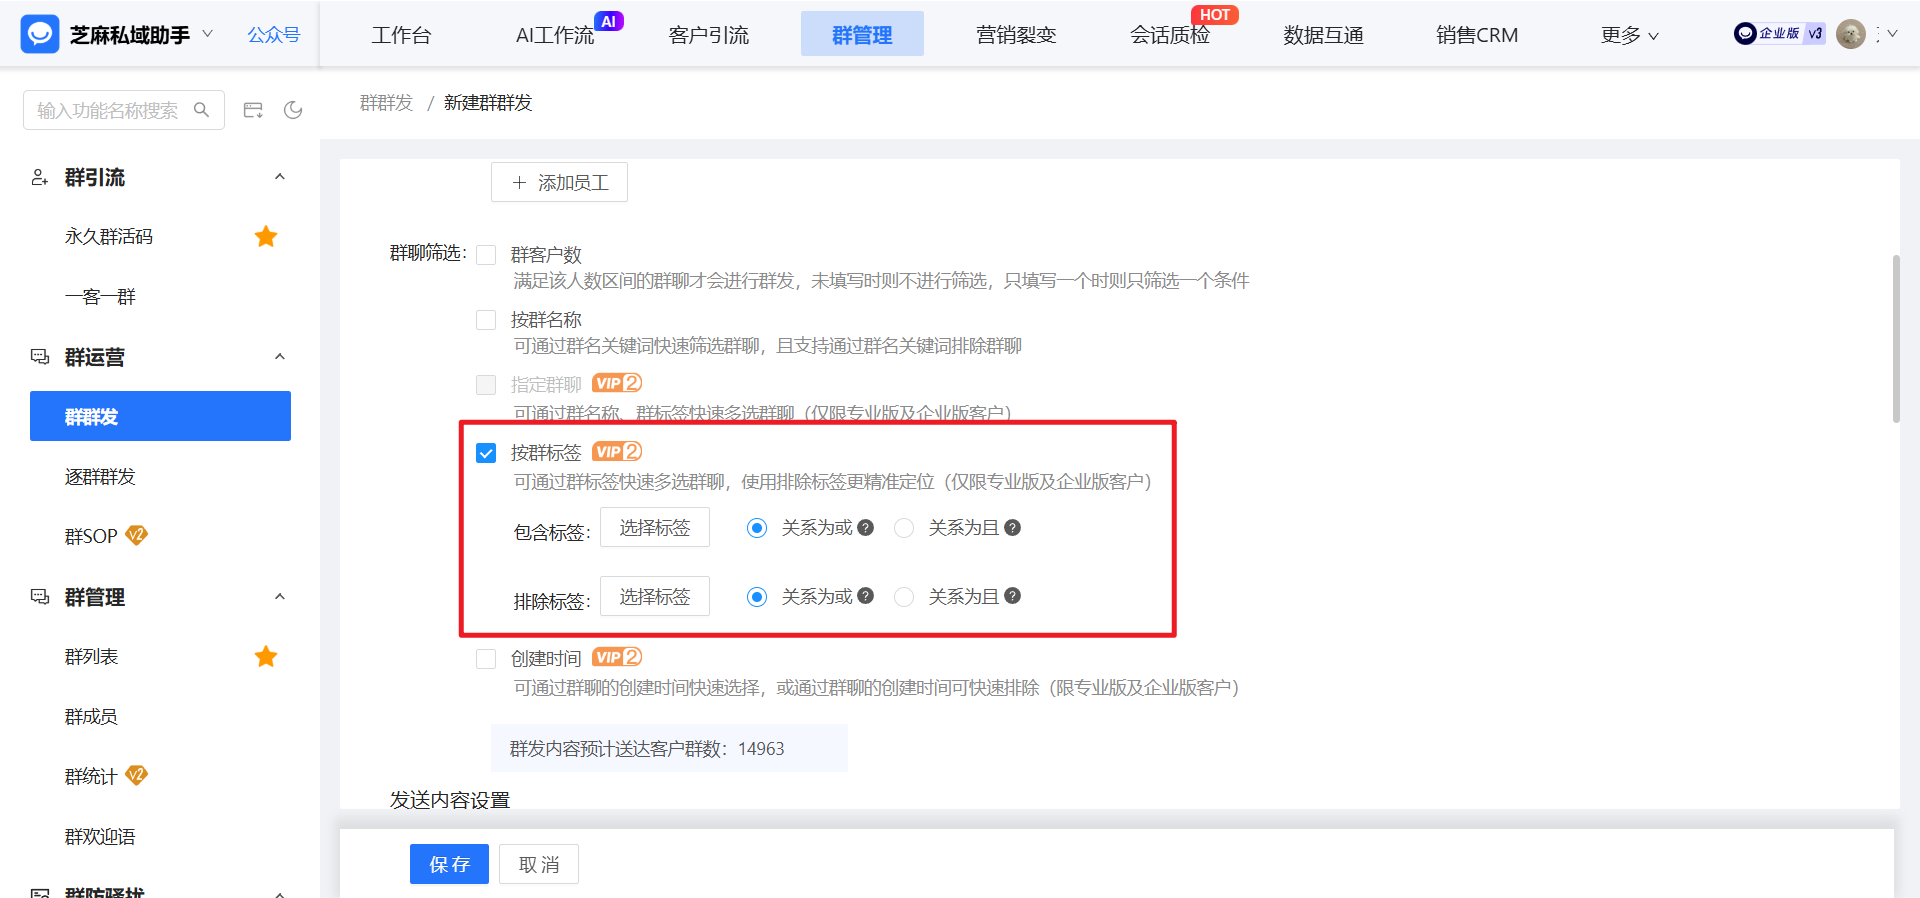Viewport: 1920px width, 898px height.
Task: Collapse the 群运营 section
Action: [280, 357]
